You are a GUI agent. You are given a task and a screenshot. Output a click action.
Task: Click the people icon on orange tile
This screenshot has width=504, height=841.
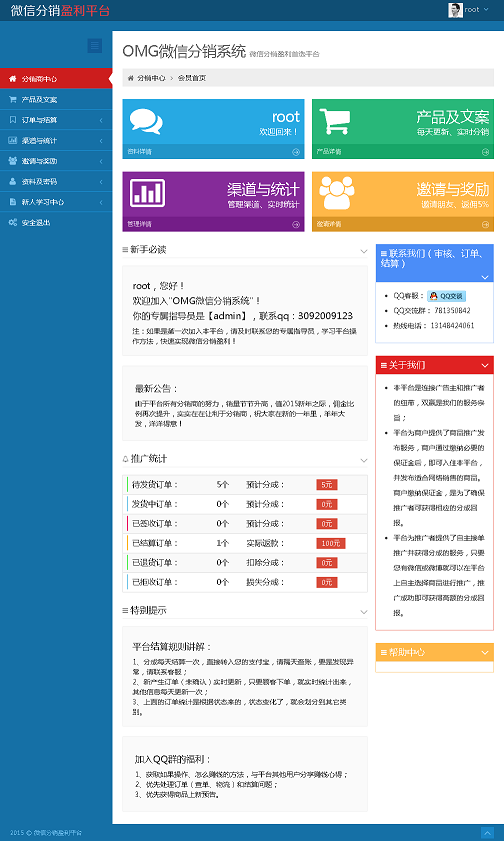[x=337, y=193]
